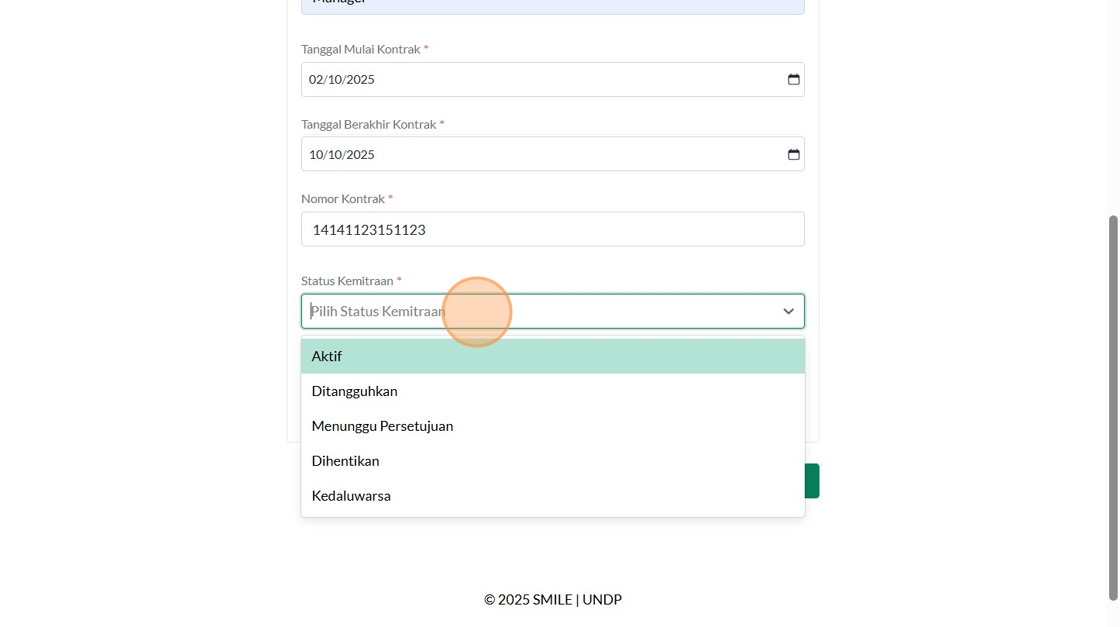Open the Tanggal Berakhir Kontrak calendar picker
The image size is (1120, 627).
pos(793,155)
